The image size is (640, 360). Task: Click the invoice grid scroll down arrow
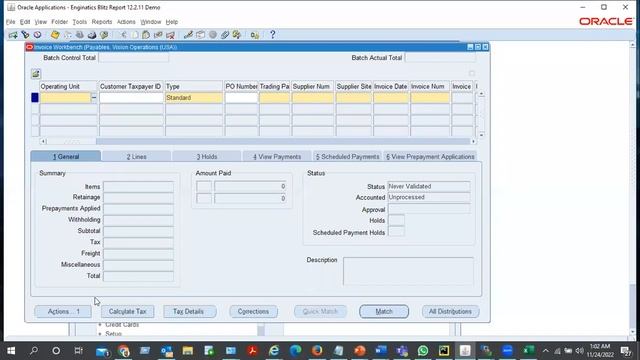click(482, 135)
